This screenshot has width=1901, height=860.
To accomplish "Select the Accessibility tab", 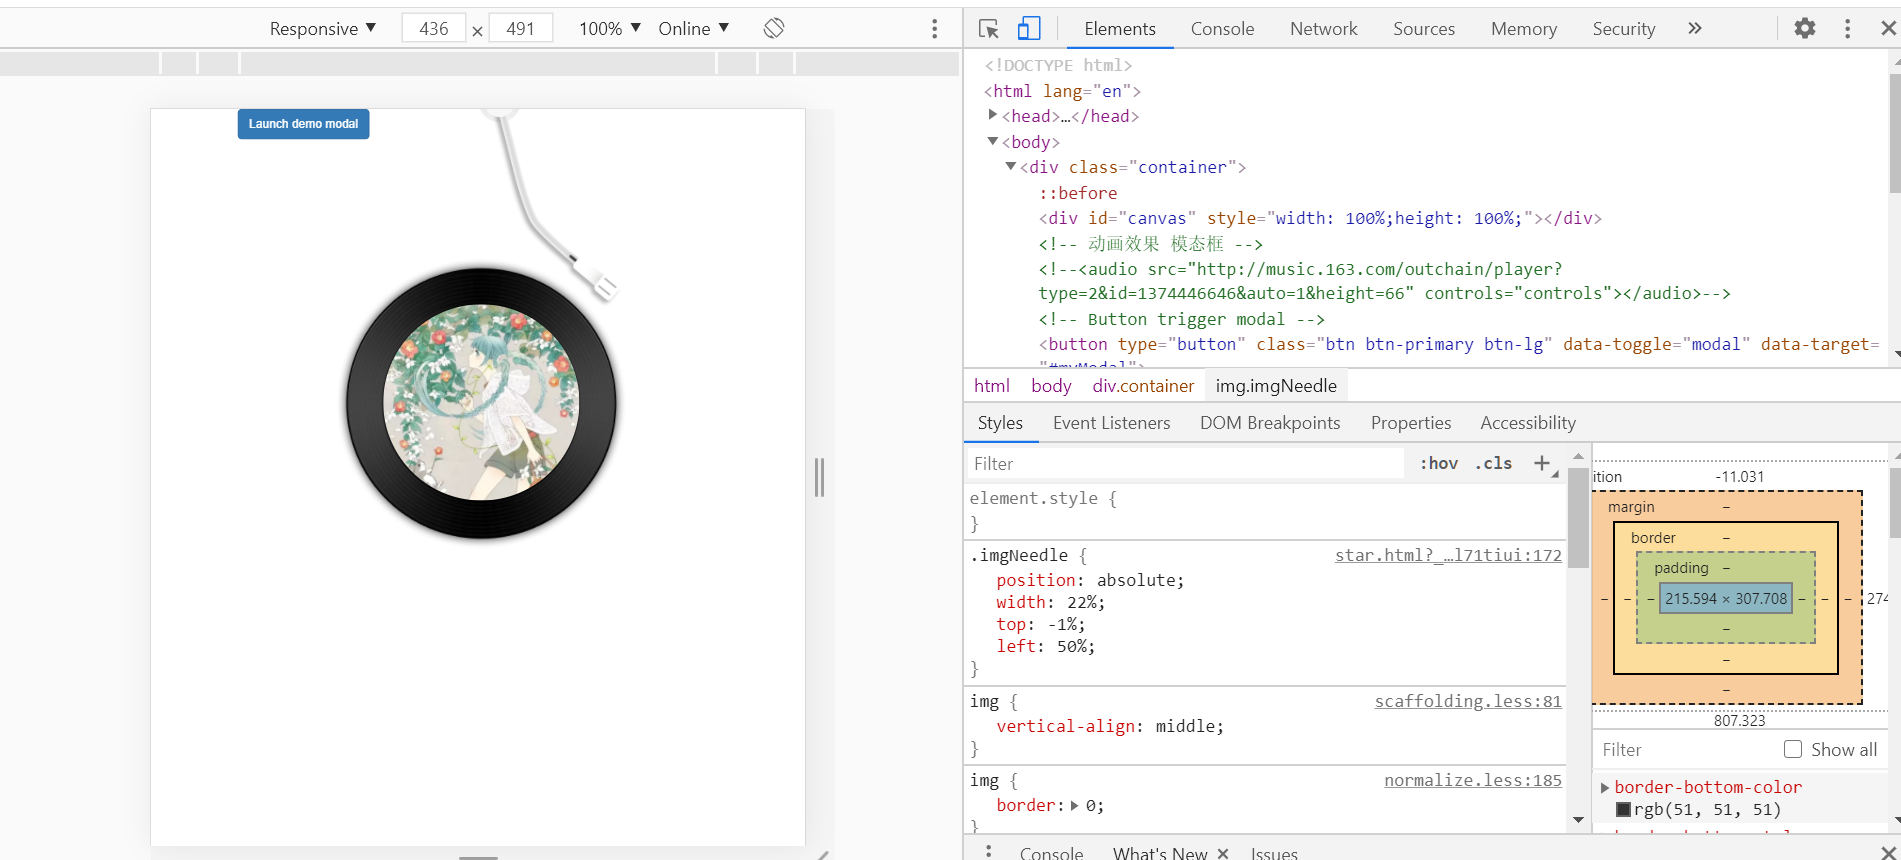I will click(1528, 423).
